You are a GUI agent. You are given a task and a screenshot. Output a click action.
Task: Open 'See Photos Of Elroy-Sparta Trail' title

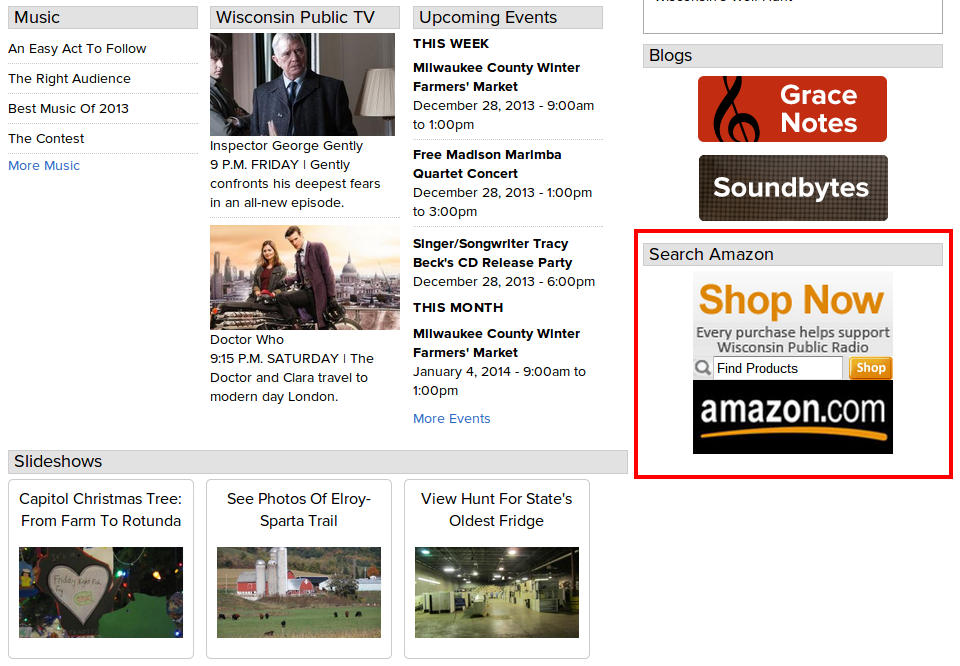(x=299, y=510)
